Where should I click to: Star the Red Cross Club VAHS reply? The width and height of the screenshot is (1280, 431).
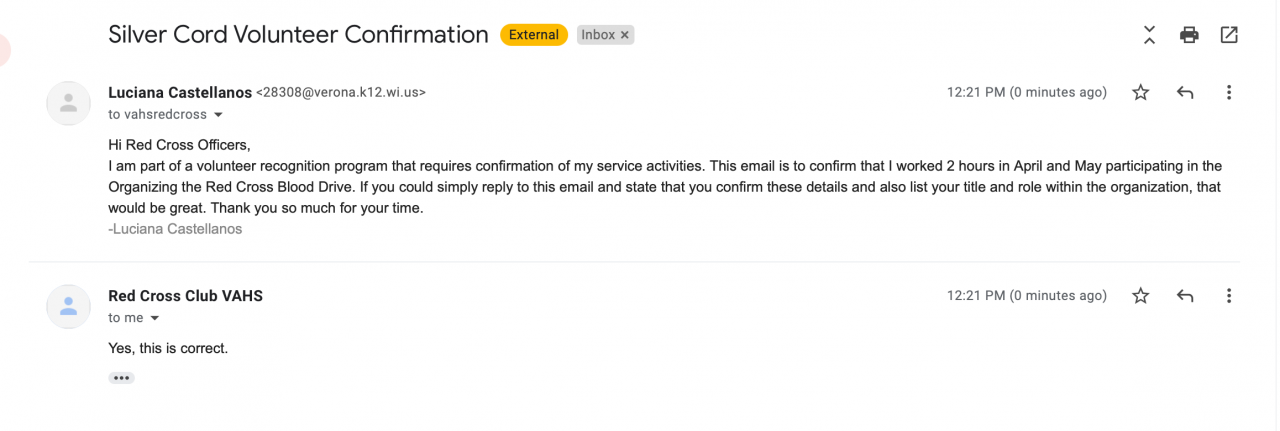1140,296
